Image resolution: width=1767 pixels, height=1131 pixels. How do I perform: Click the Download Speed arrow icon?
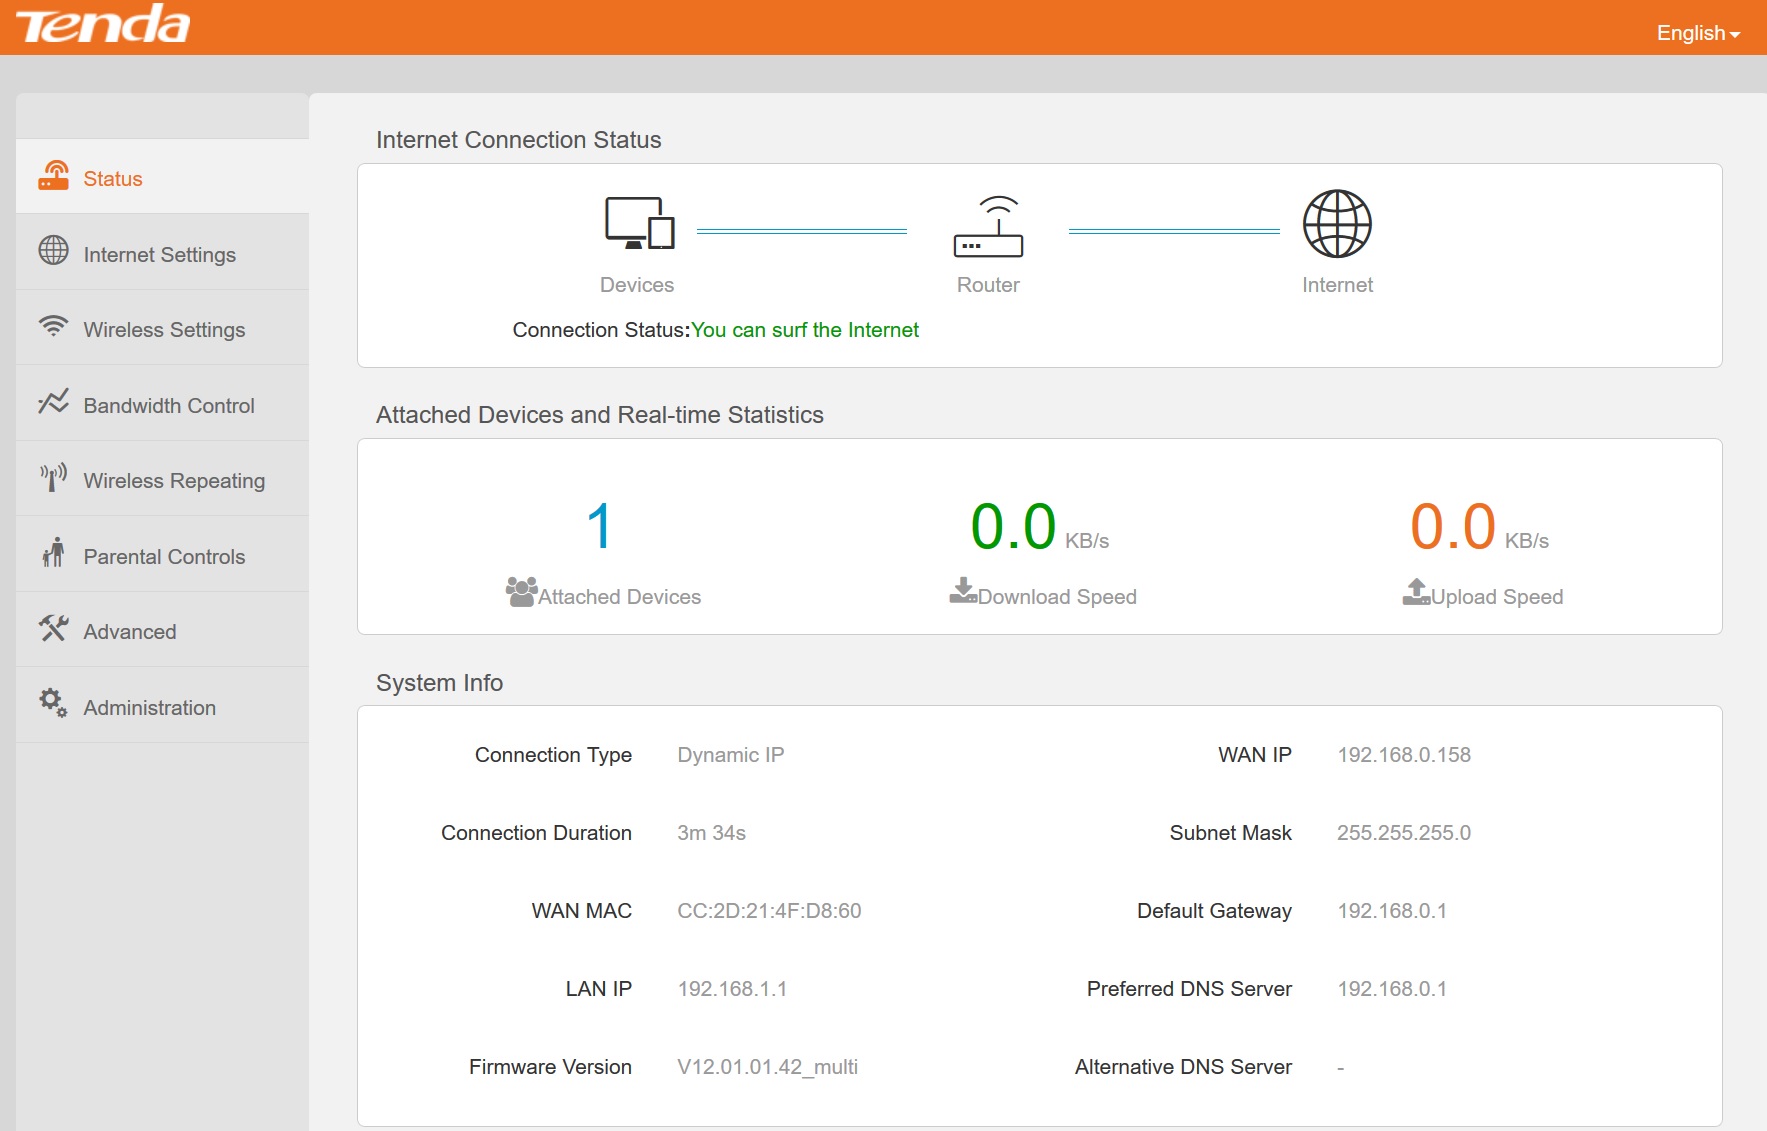pos(963,591)
